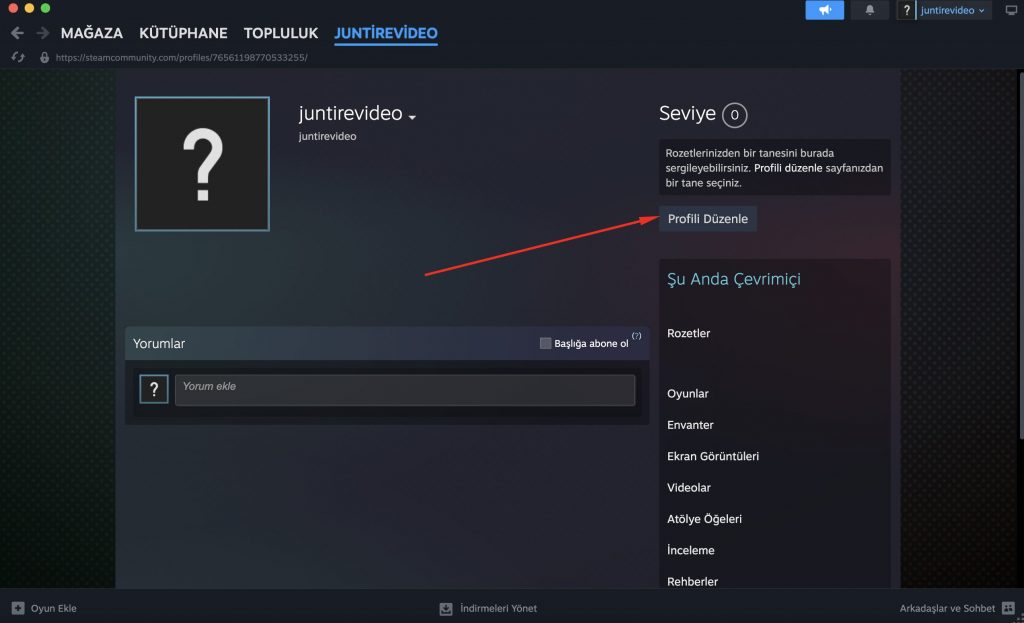Open the friends chat icon at bottom right
This screenshot has height=623, width=1024.
coord(1008,608)
